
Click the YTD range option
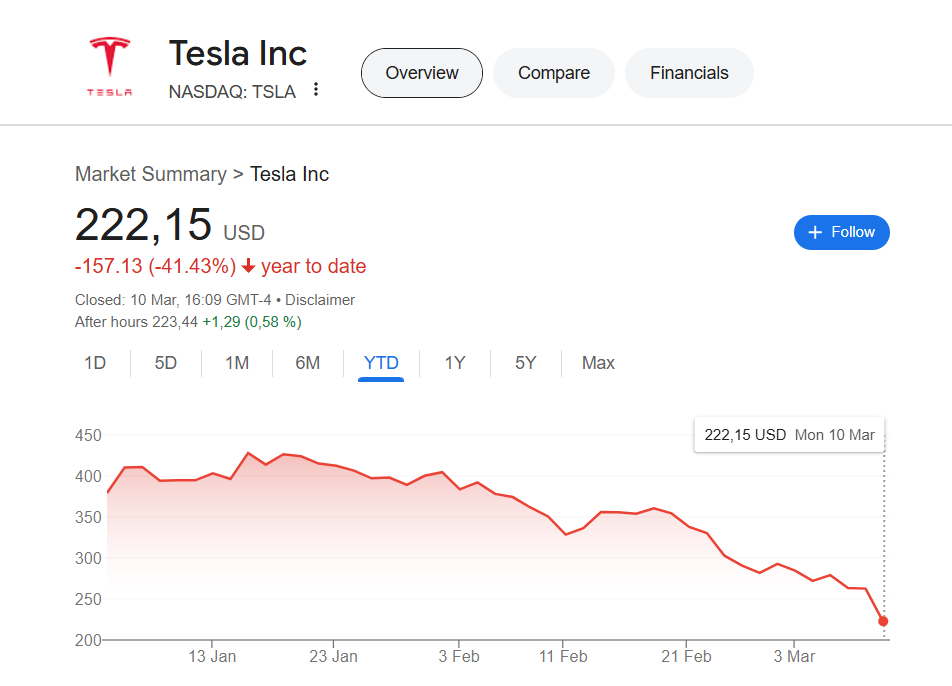click(x=381, y=363)
